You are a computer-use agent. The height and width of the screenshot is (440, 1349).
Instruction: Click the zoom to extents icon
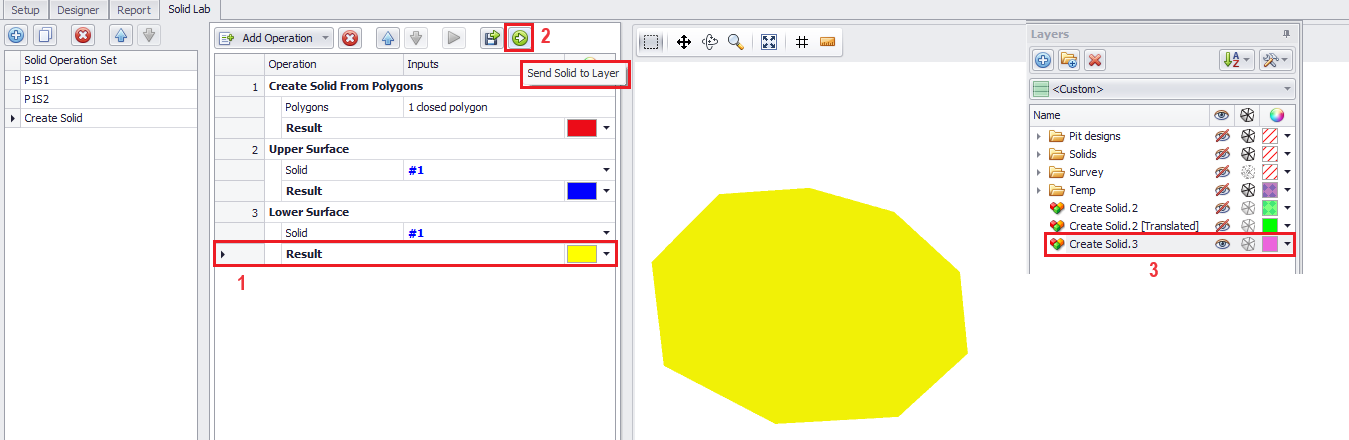pyautogui.click(x=768, y=42)
